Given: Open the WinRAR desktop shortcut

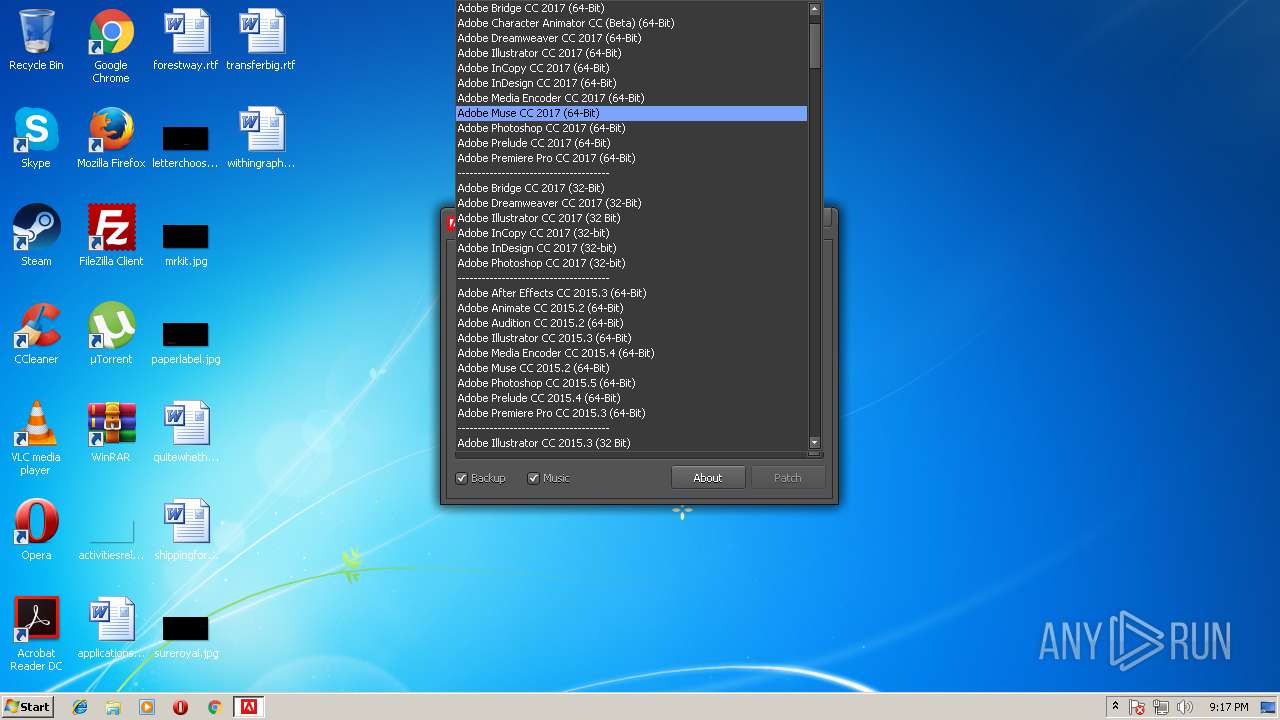Looking at the screenshot, I should click(x=111, y=433).
